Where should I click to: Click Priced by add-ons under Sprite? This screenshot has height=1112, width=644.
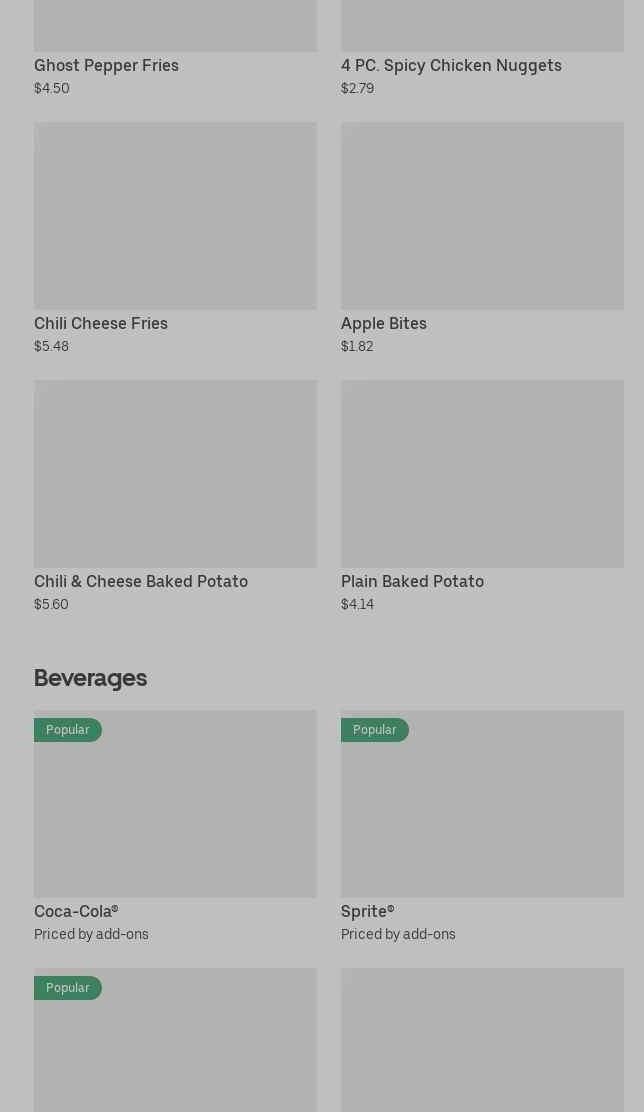click(398, 934)
